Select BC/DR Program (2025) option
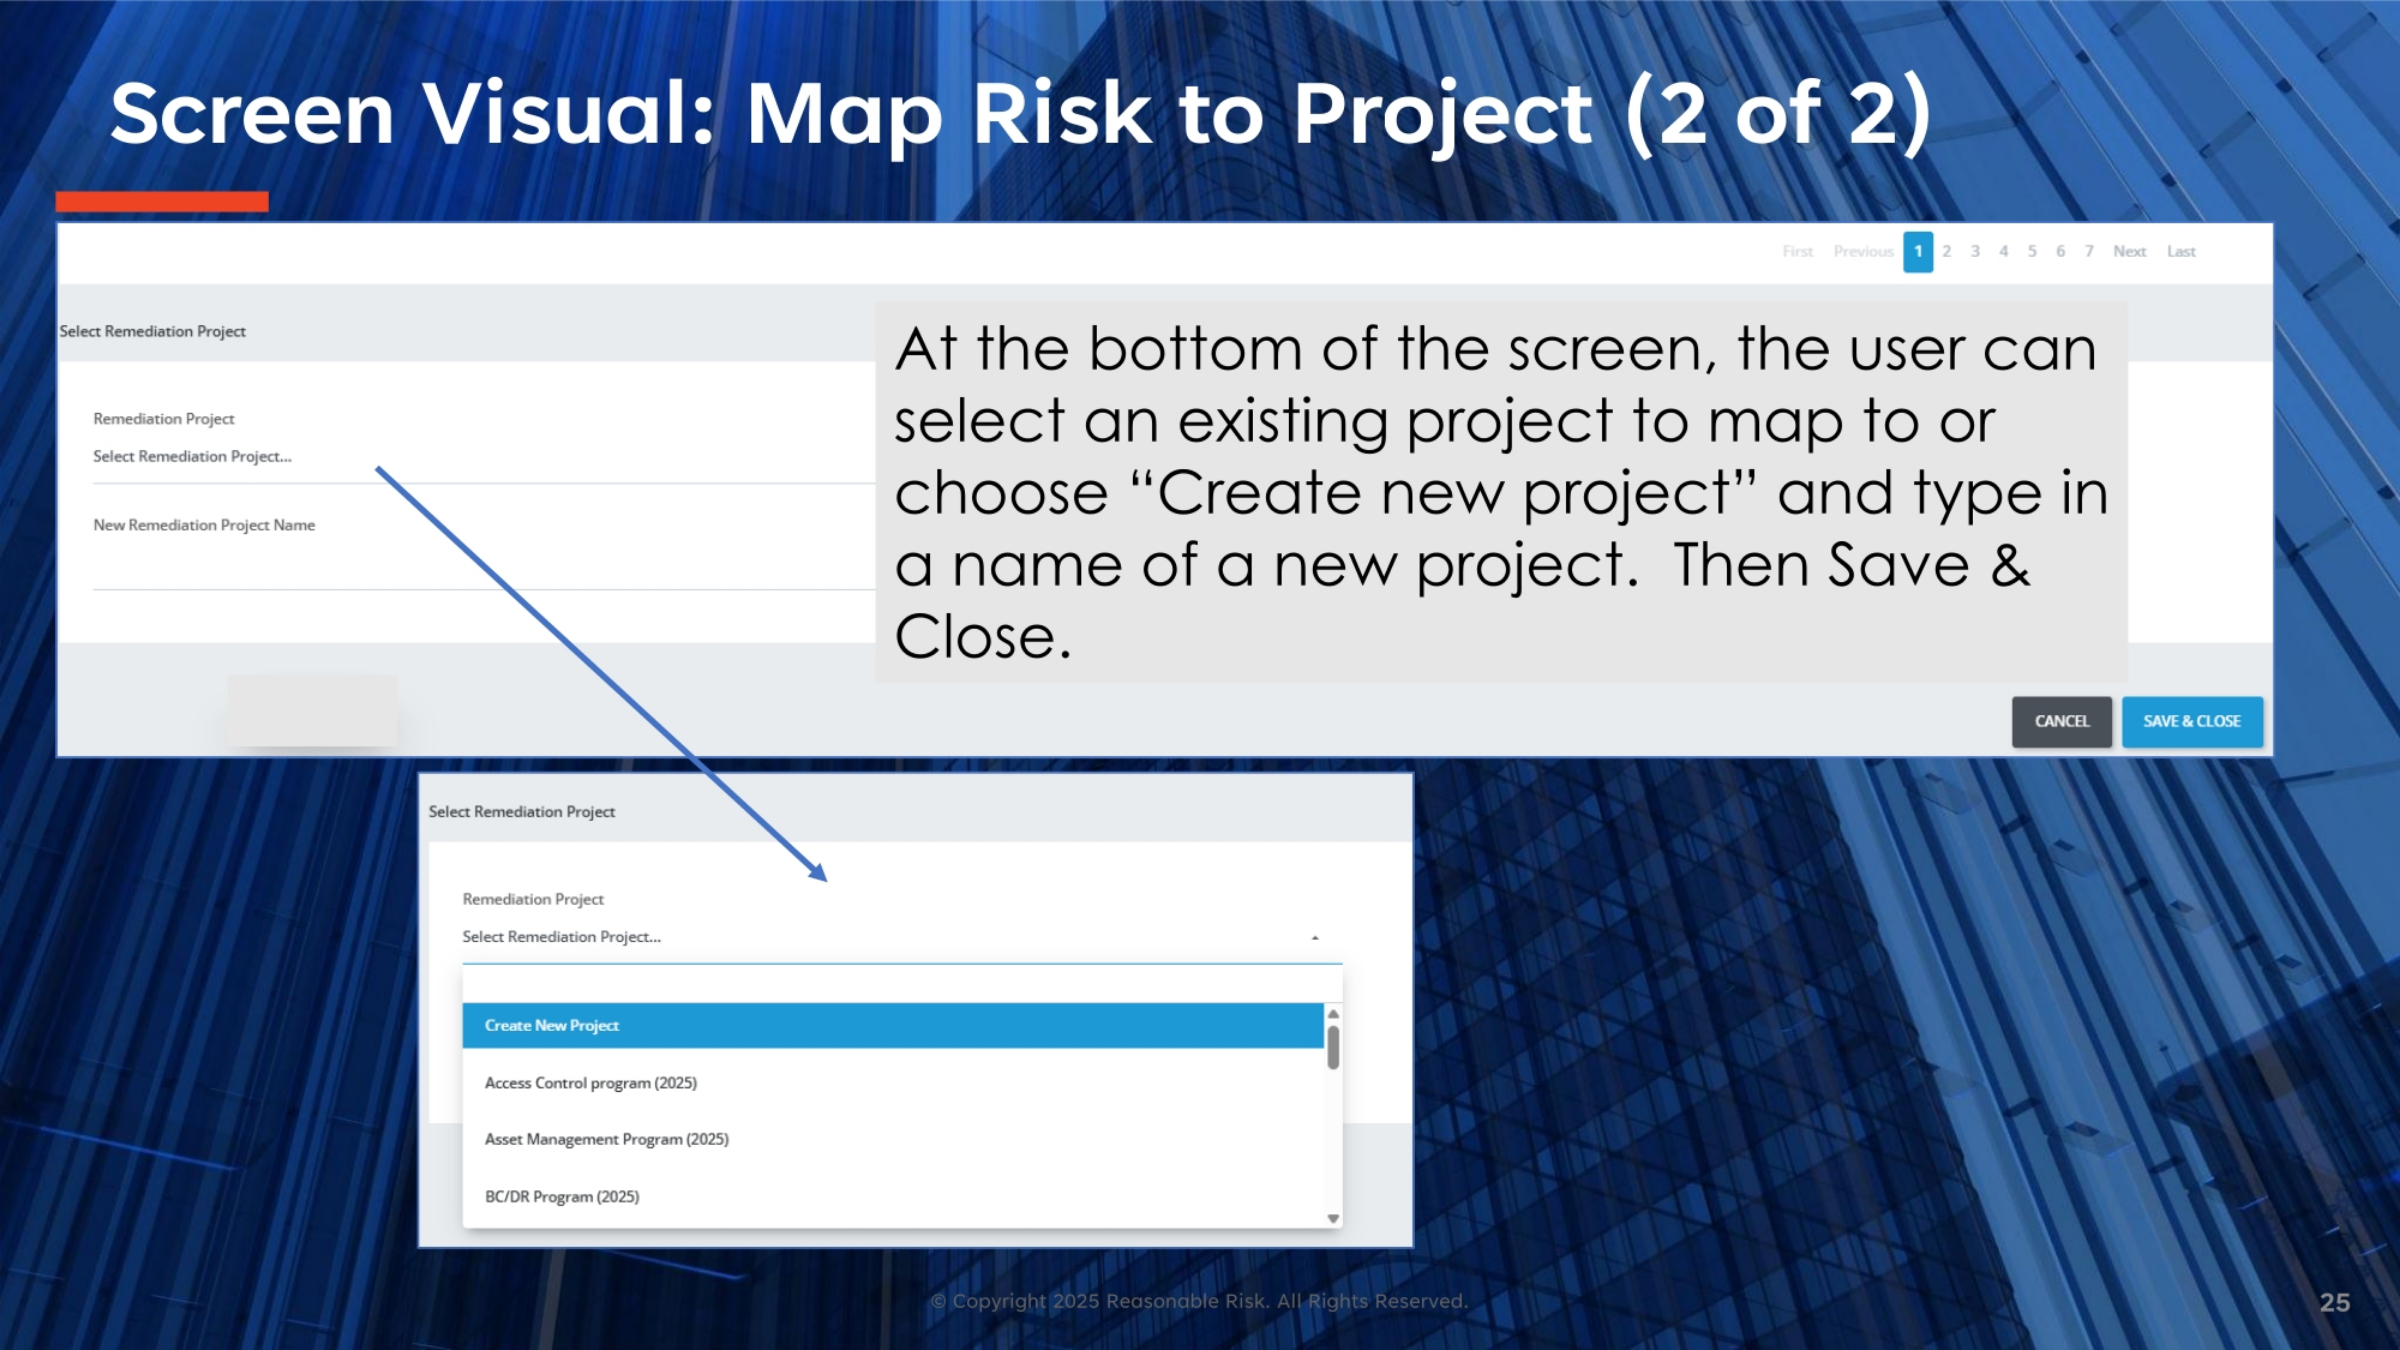2400x1350 pixels. click(x=892, y=1196)
